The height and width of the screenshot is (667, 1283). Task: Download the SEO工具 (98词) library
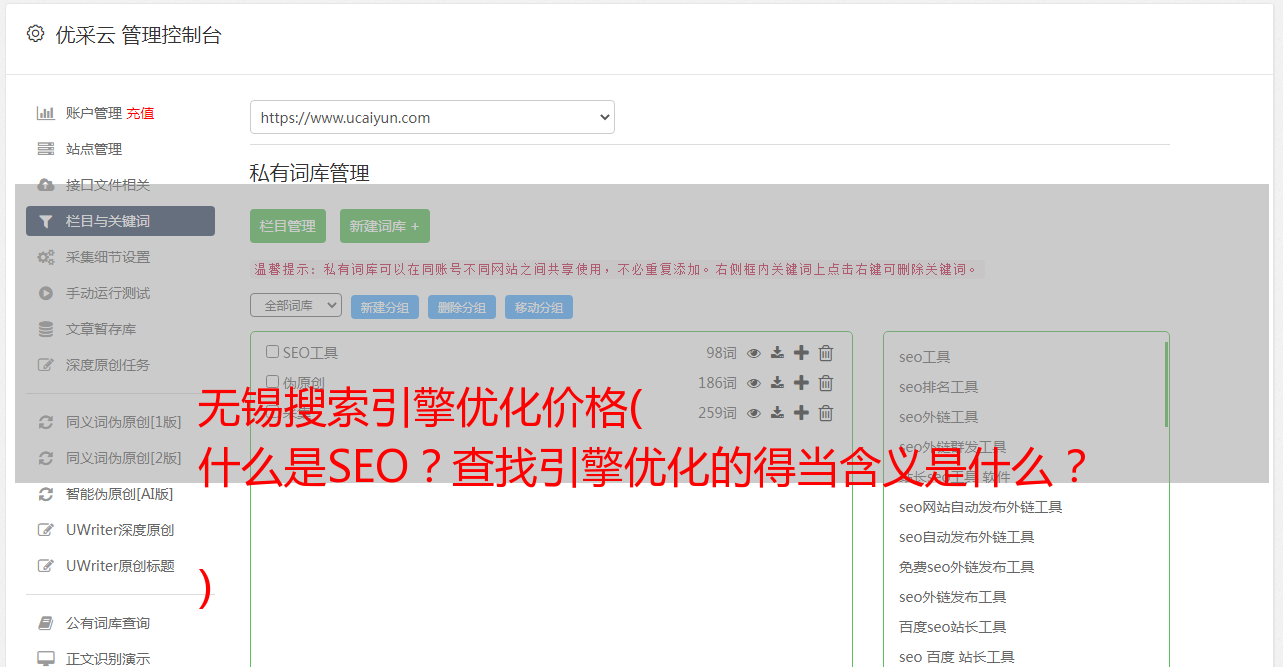point(777,353)
